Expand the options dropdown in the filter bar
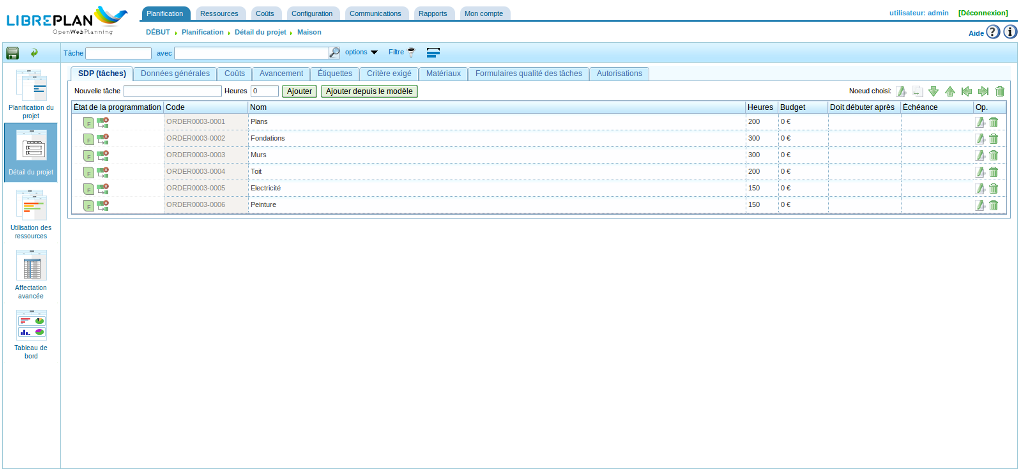Viewport: 1020px width, 475px height. coord(362,52)
